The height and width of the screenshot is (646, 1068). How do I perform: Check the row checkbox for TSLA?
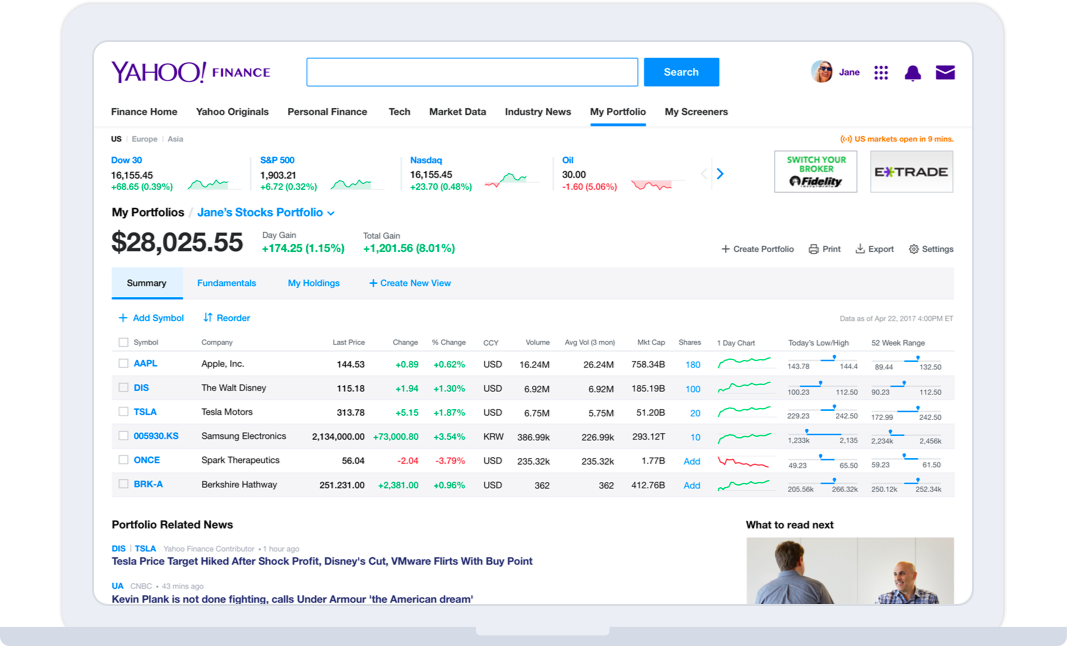pos(120,411)
